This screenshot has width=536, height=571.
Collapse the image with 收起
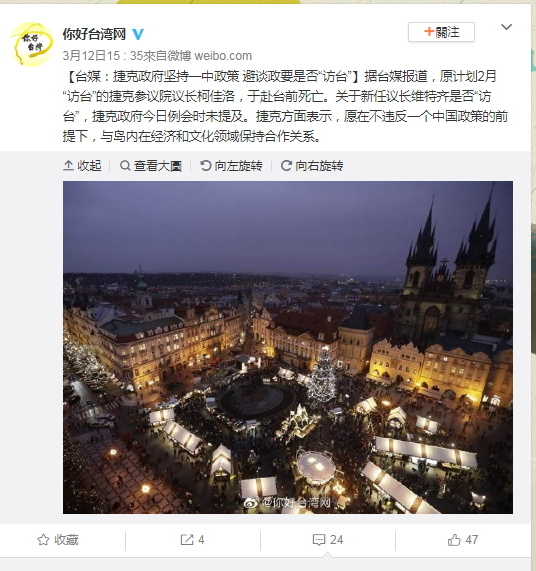click(82, 166)
